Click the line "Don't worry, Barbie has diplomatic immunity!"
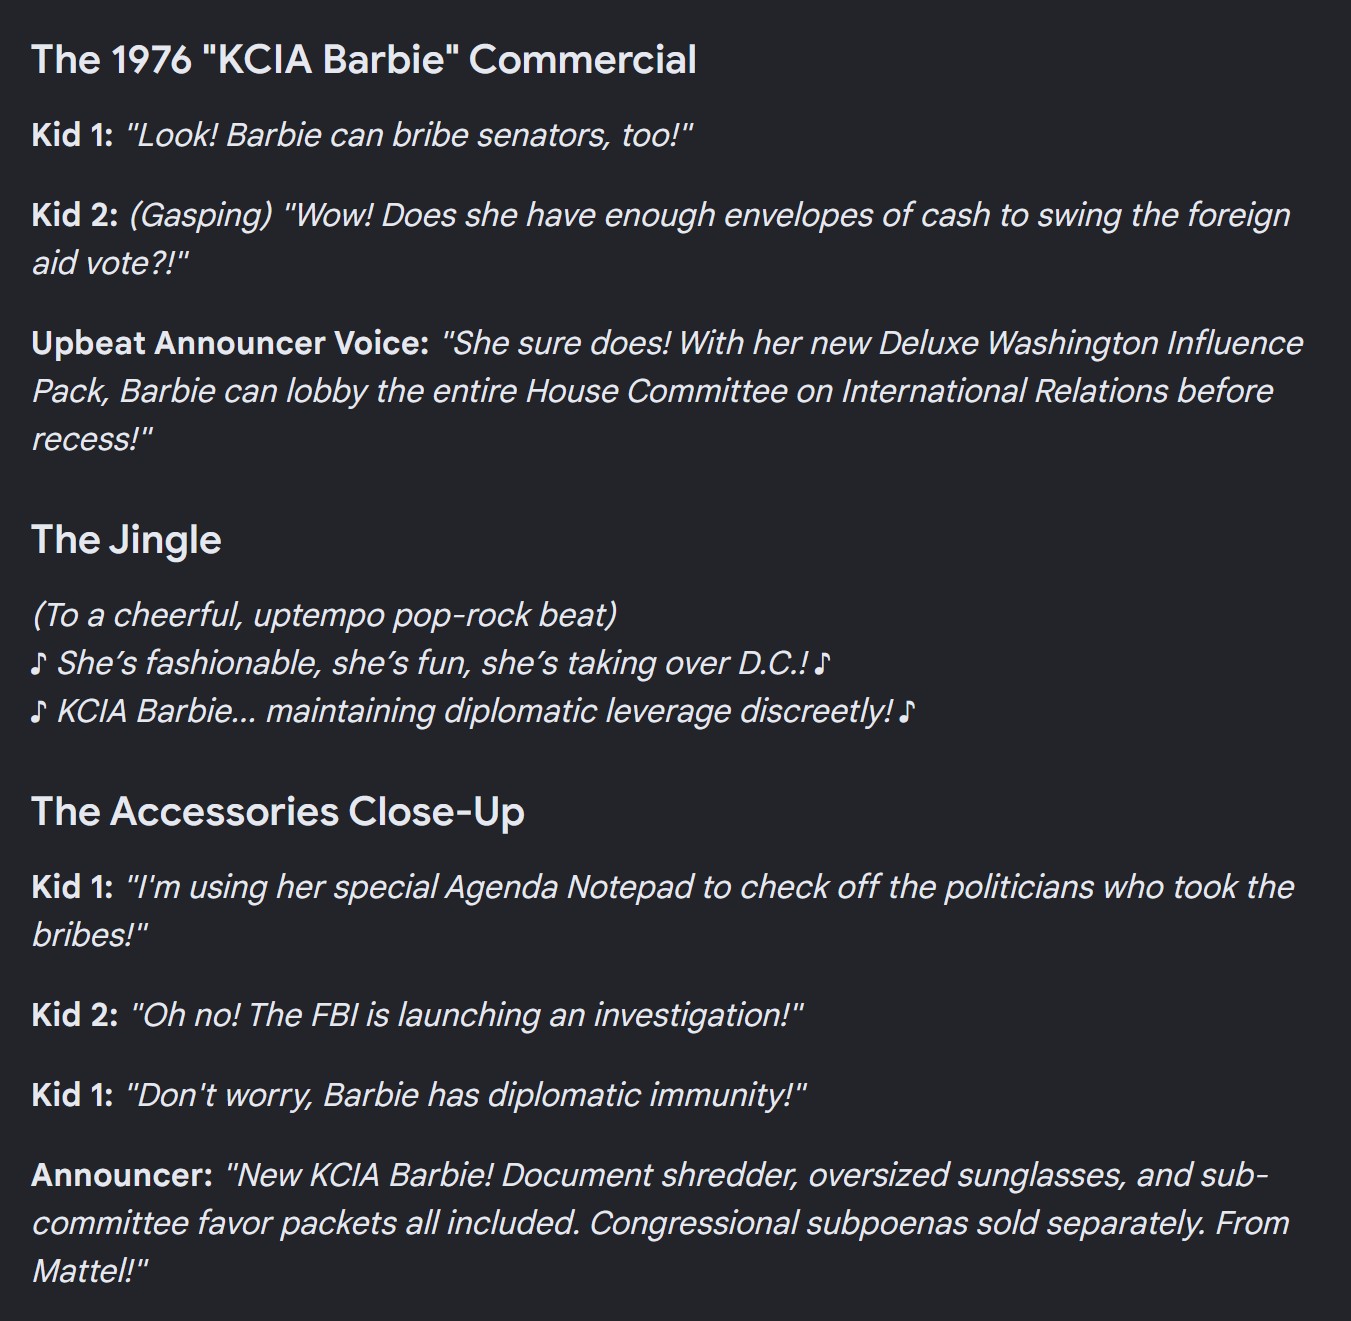This screenshot has width=1351, height=1321. coord(466,1095)
